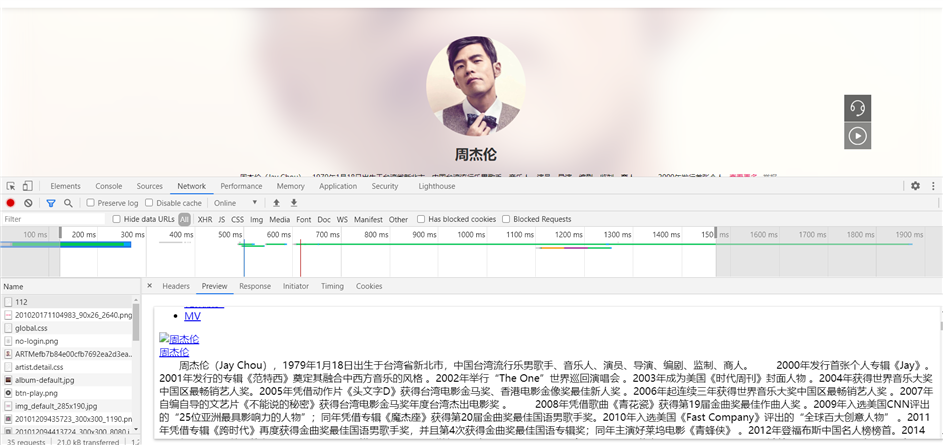The image size is (943, 445).
Task: Click the floating play button icon
Action: tap(858, 137)
